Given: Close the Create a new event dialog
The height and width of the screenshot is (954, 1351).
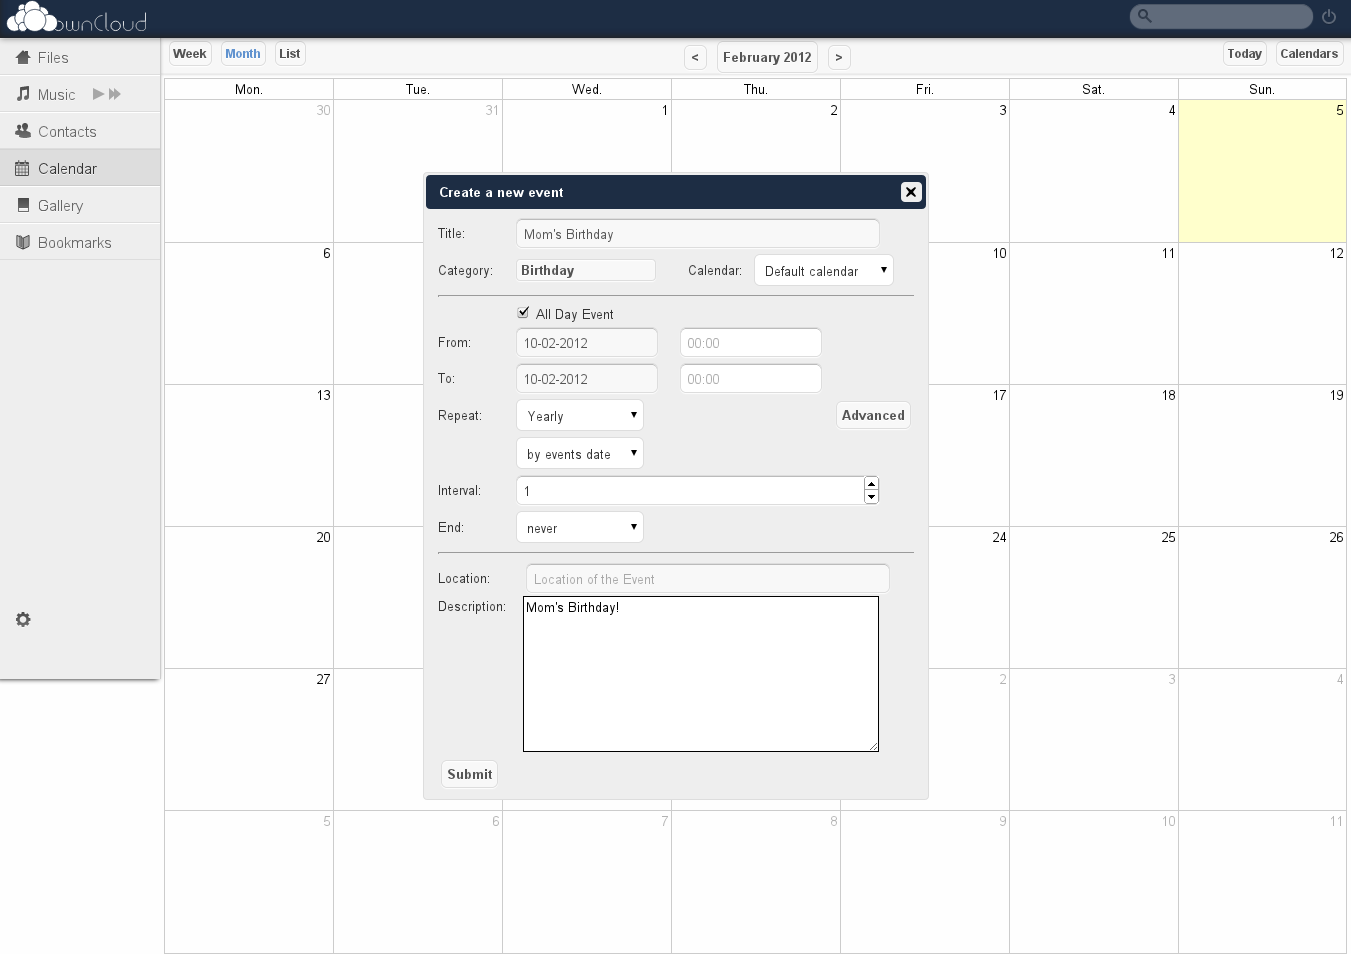Looking at the screenshot, I should tap(910, 192).
